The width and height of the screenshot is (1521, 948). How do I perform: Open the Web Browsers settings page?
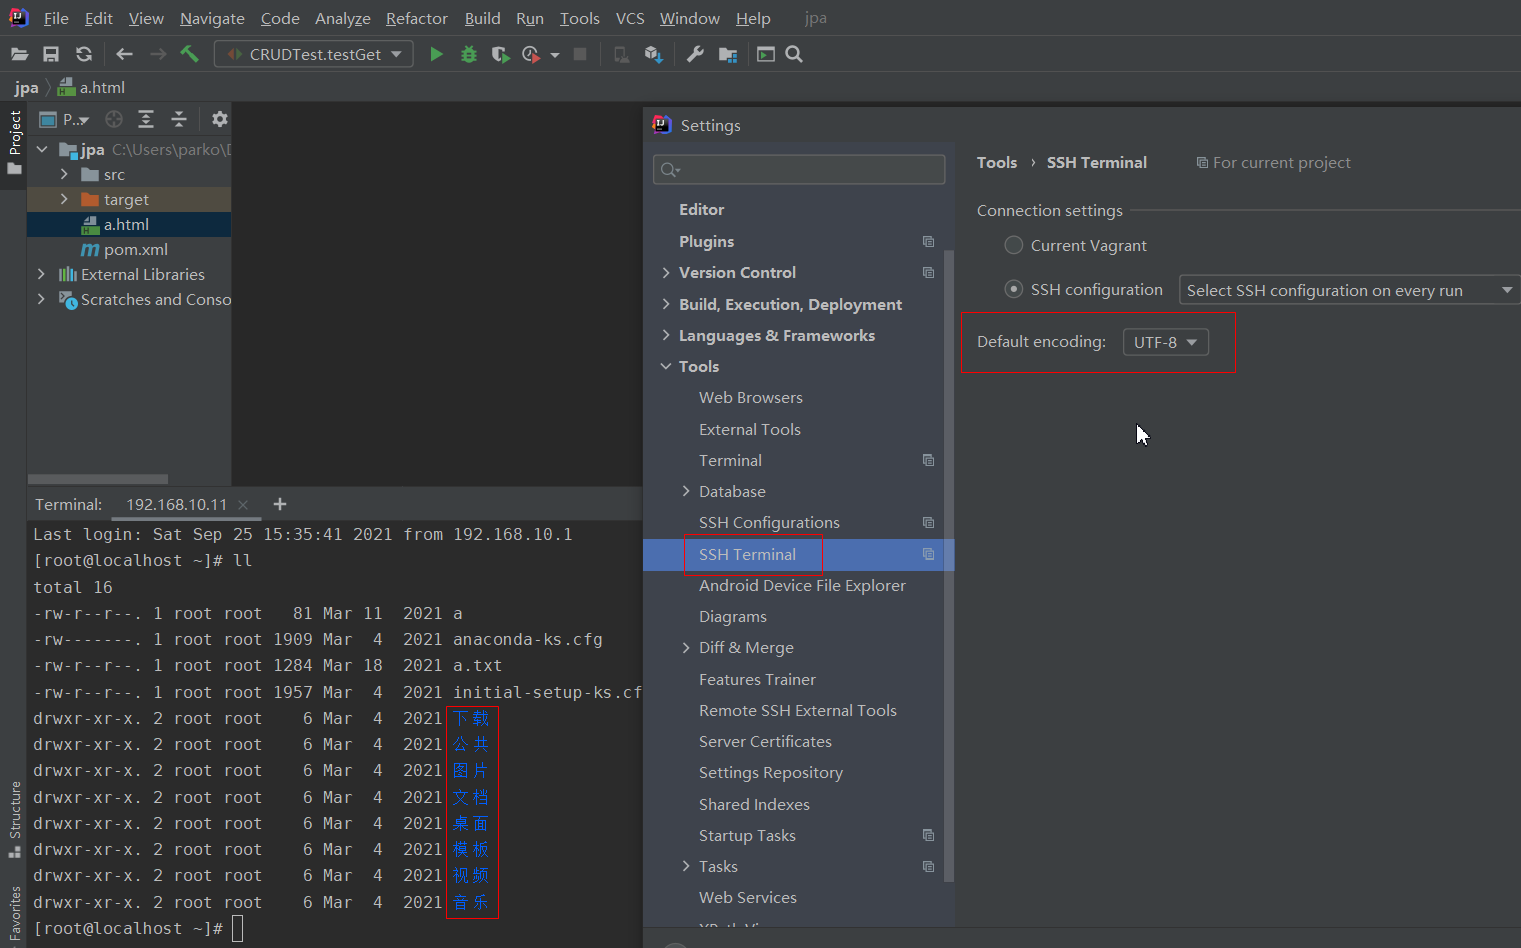(x=750, y=397)
